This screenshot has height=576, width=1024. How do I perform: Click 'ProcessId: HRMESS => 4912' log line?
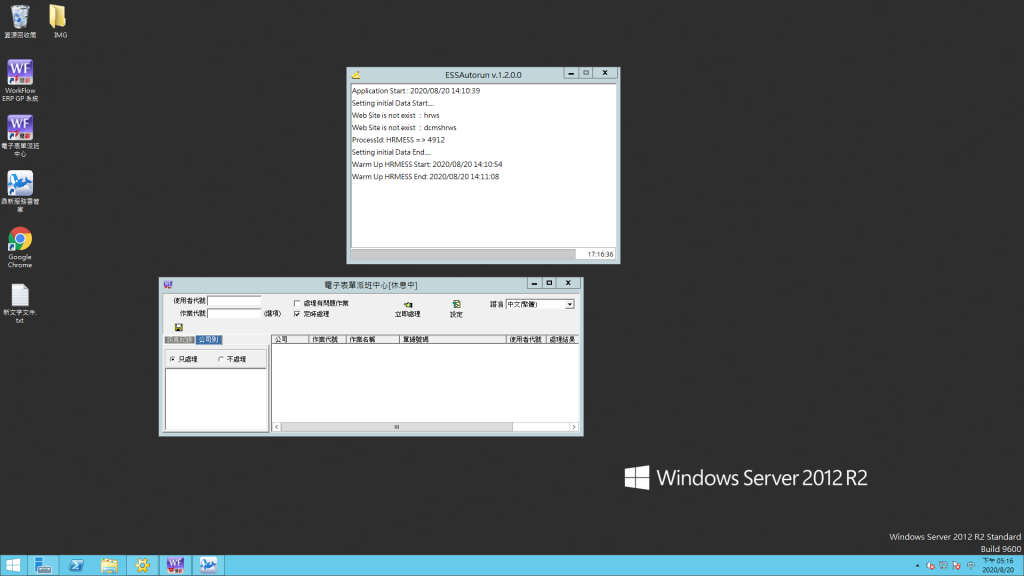click(x=398, y=140)
